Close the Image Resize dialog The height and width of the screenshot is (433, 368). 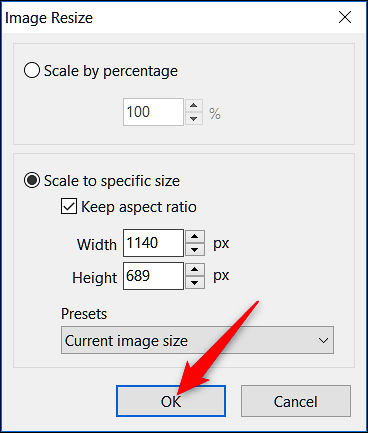[x=345, y=17]
